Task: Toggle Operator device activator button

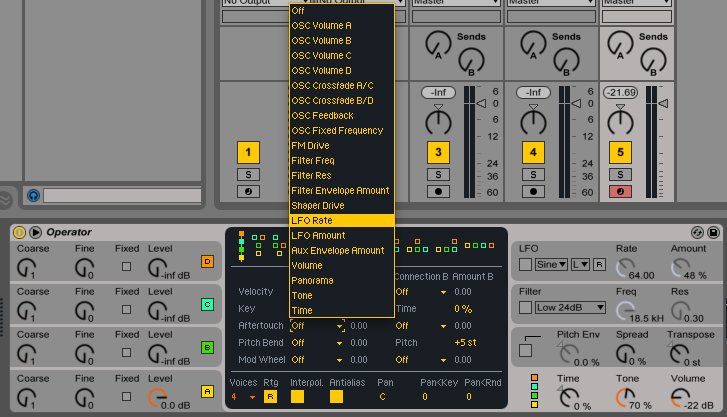Action: pyautogui.click(x=19, y=232)
